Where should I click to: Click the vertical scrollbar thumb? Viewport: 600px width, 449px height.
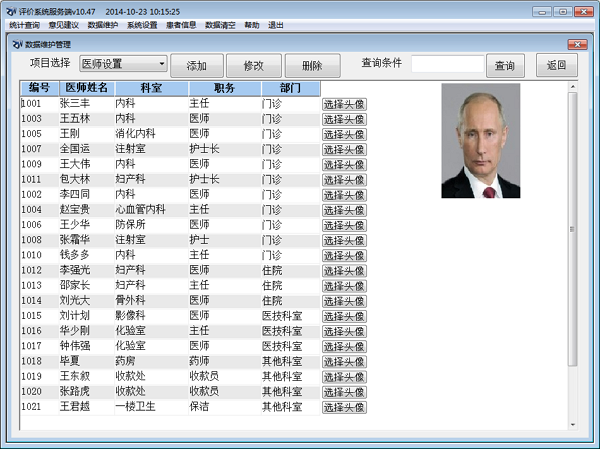coord(572,229)
